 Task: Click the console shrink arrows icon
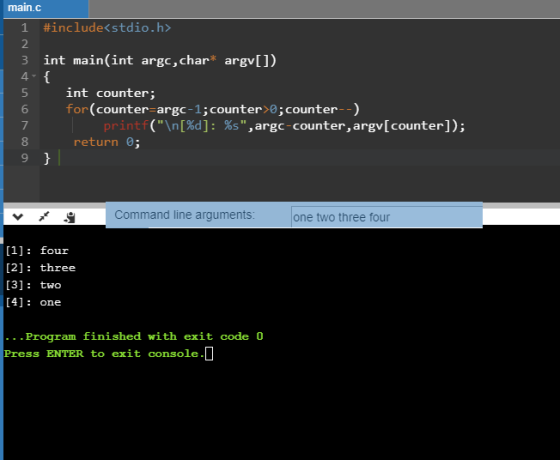(x=44, y=216)
